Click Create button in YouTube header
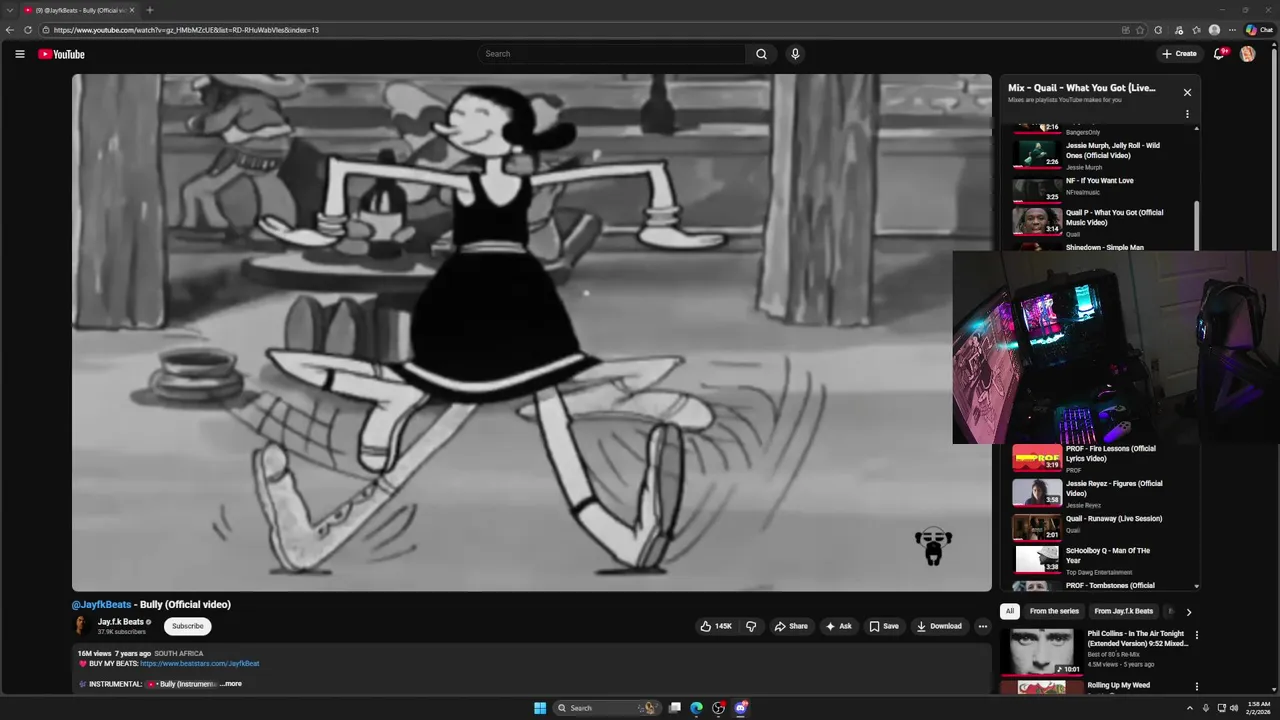Image resolution: width=1280 pixels, height=720 pixels. pyautogui.click(x=1179, y=54)
